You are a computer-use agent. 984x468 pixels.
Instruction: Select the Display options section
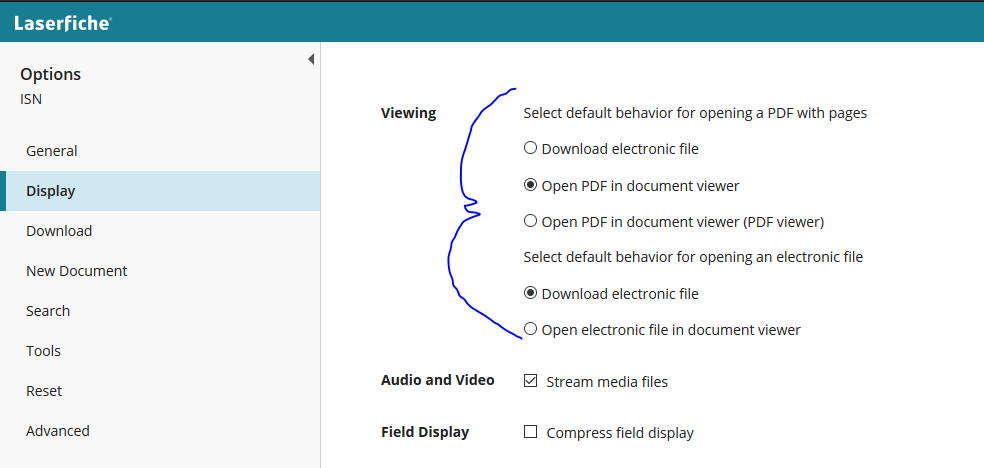[160, 191]
